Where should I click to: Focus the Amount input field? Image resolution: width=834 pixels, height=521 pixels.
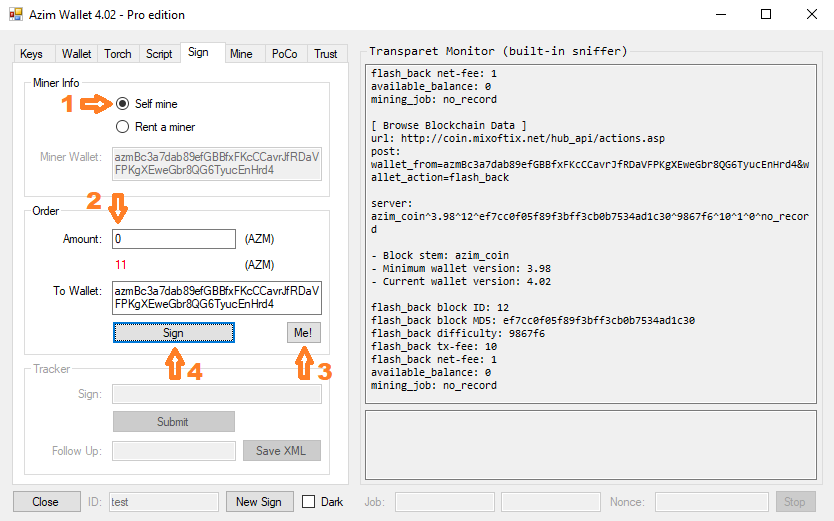(x=174, y=239)
